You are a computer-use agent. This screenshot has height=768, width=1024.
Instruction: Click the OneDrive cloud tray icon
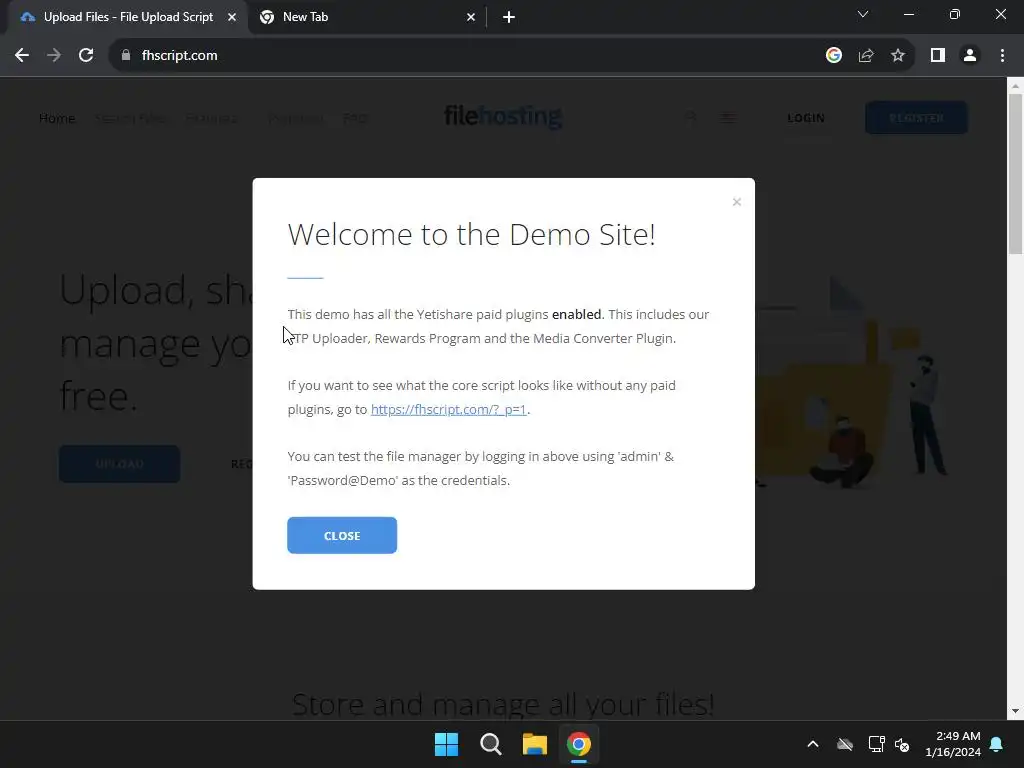click(x=845, y=744)
